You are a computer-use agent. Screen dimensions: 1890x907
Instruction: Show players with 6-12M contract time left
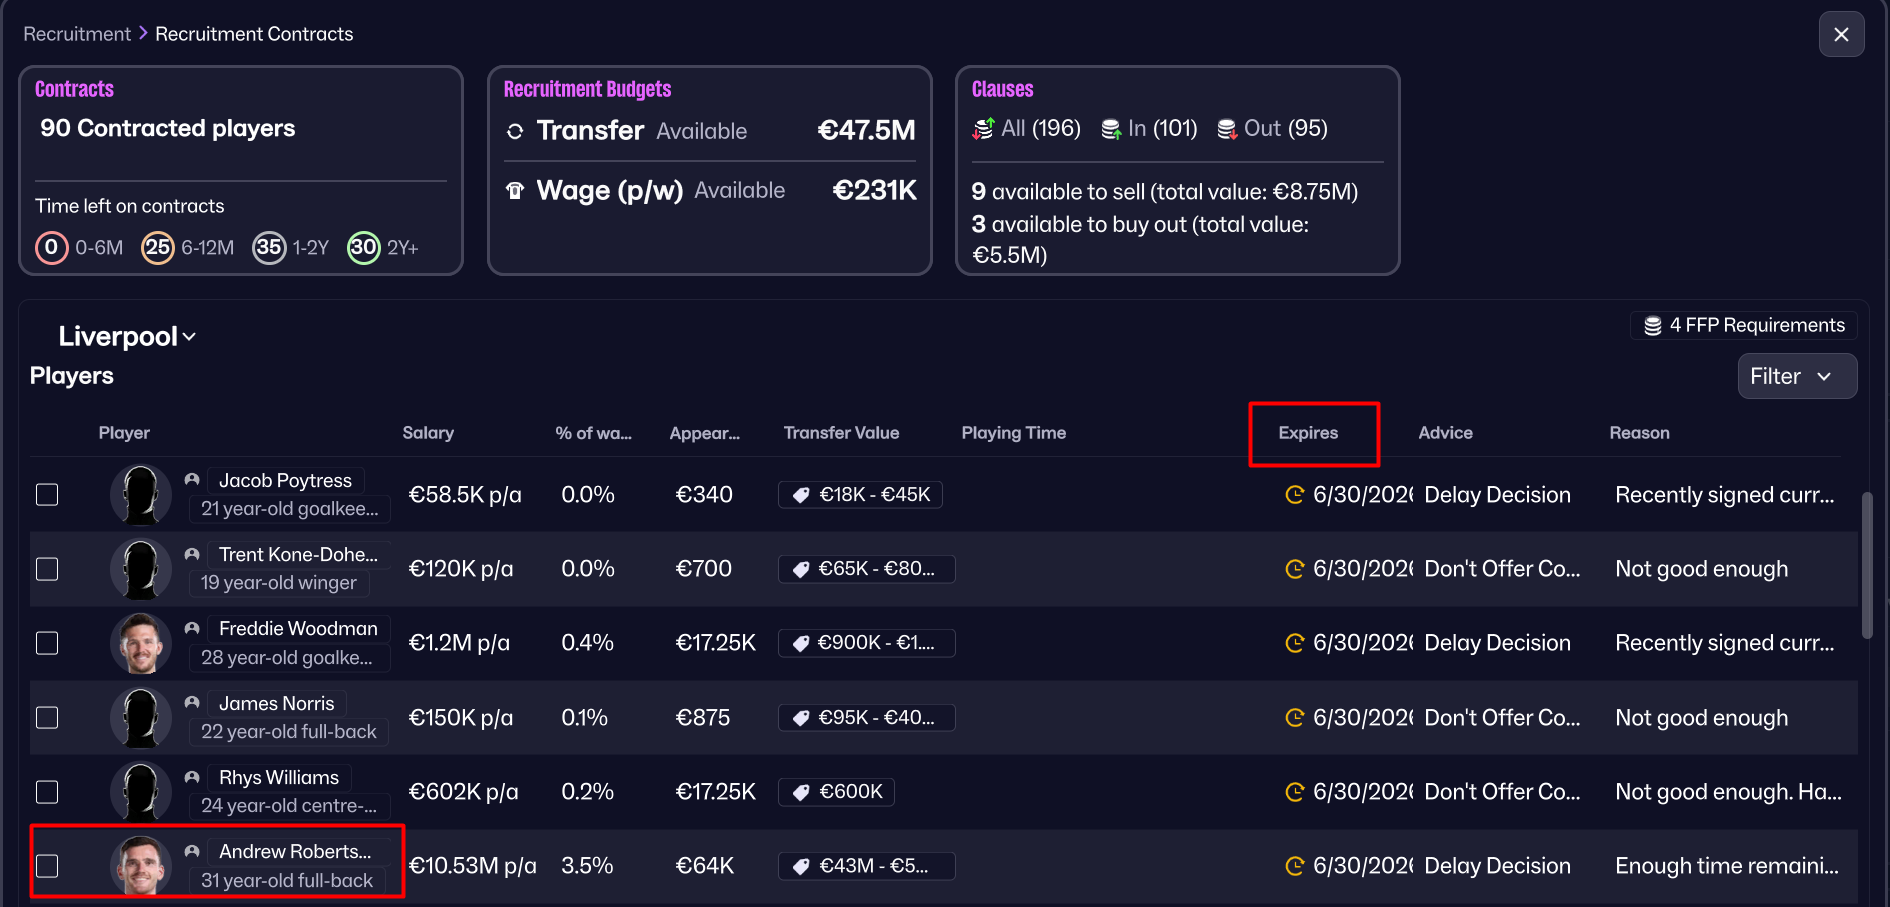(x=158, y=247)
